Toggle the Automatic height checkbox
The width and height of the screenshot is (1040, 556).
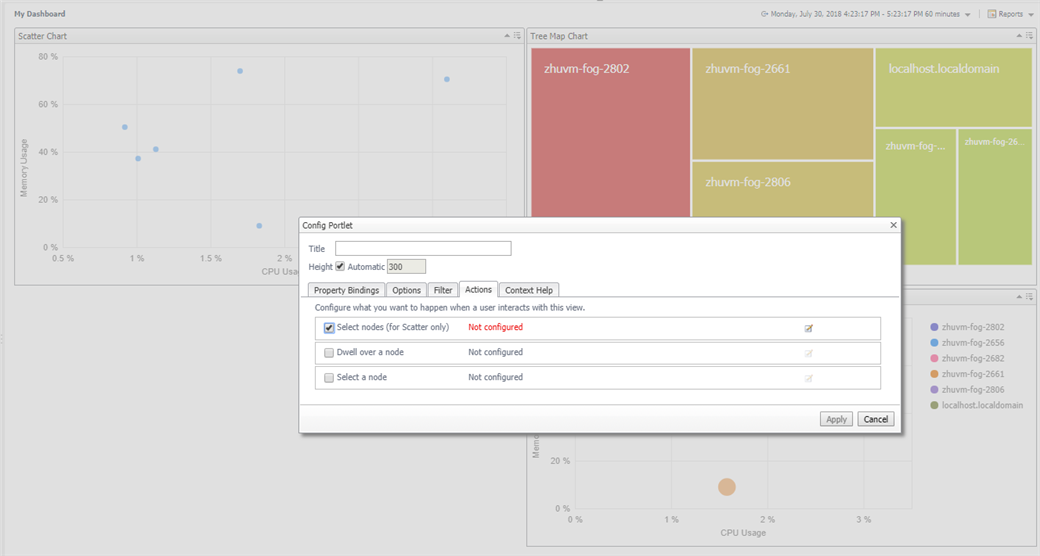click(x=340, y=267)
